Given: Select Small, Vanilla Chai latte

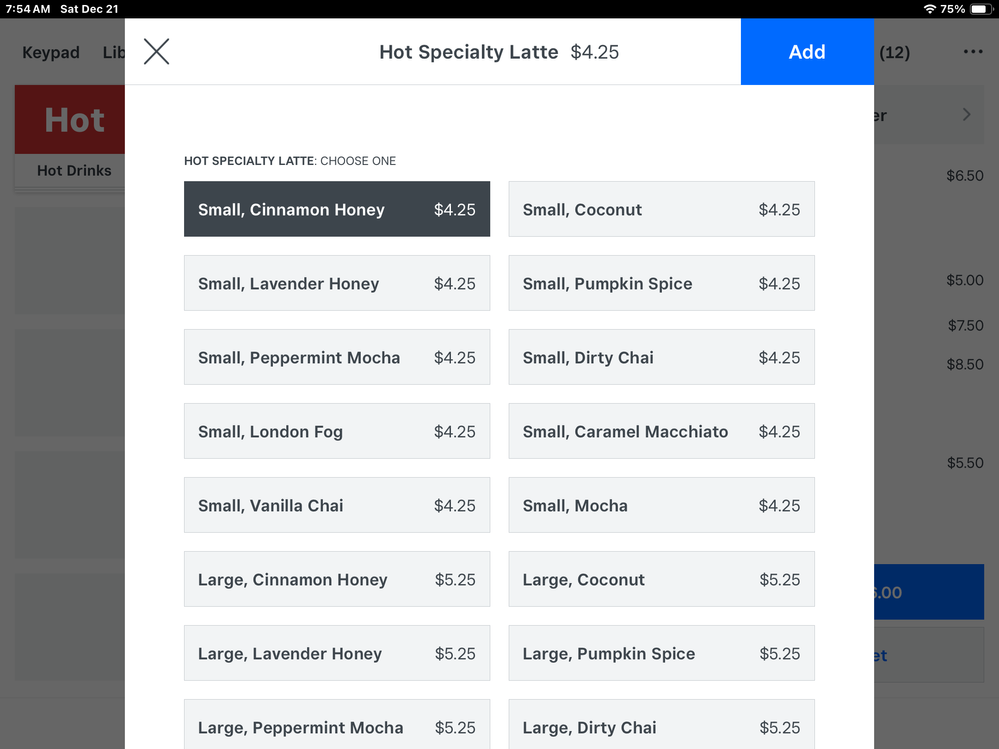Looking at the screenshot, I should (x=336, y=505).
